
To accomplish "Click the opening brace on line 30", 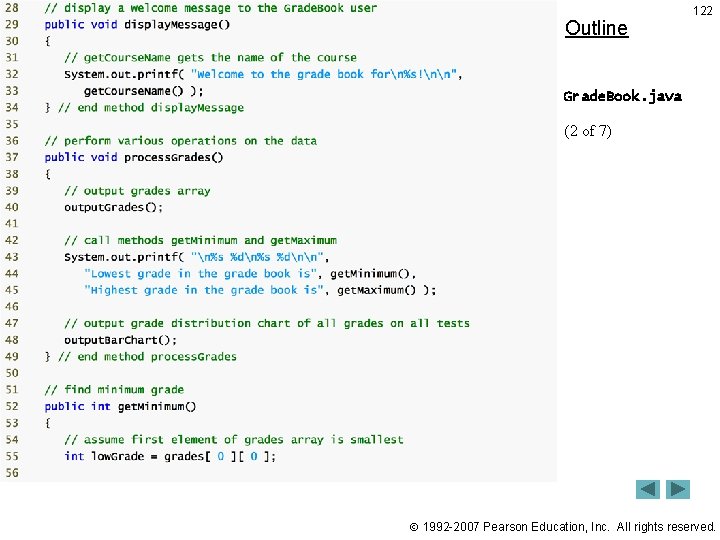I will 47,41.
